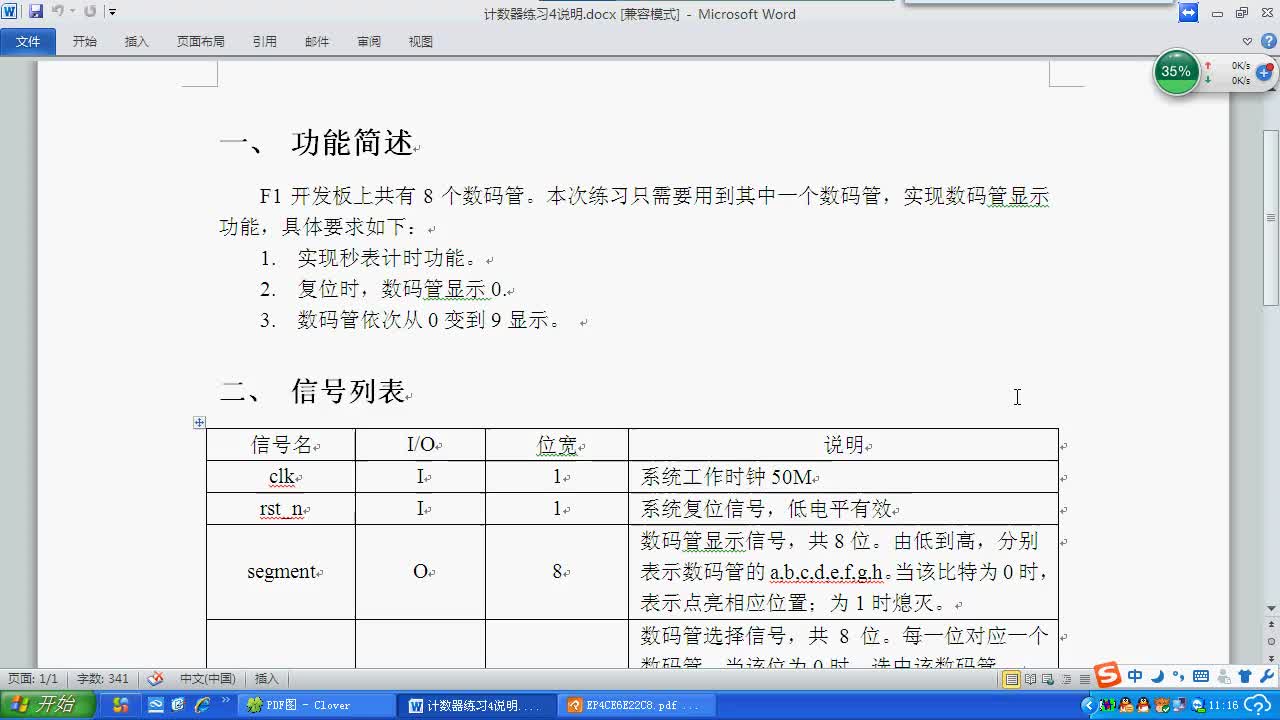The image size is (1280, 720).
Task: Open the 审阅 ribbon tab
Action: (x=369, y=42)
